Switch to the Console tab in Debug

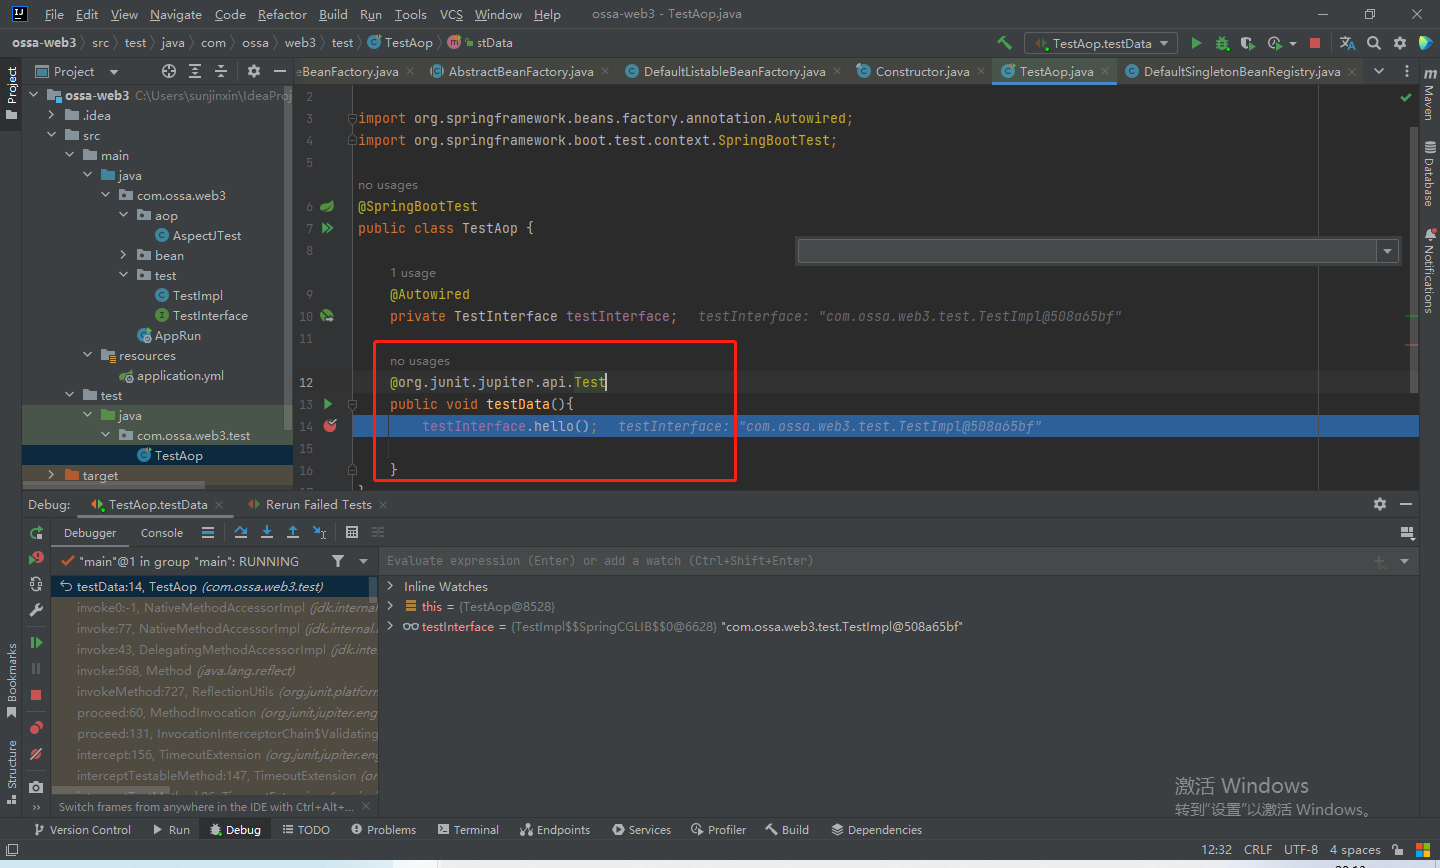pos(162,533)
